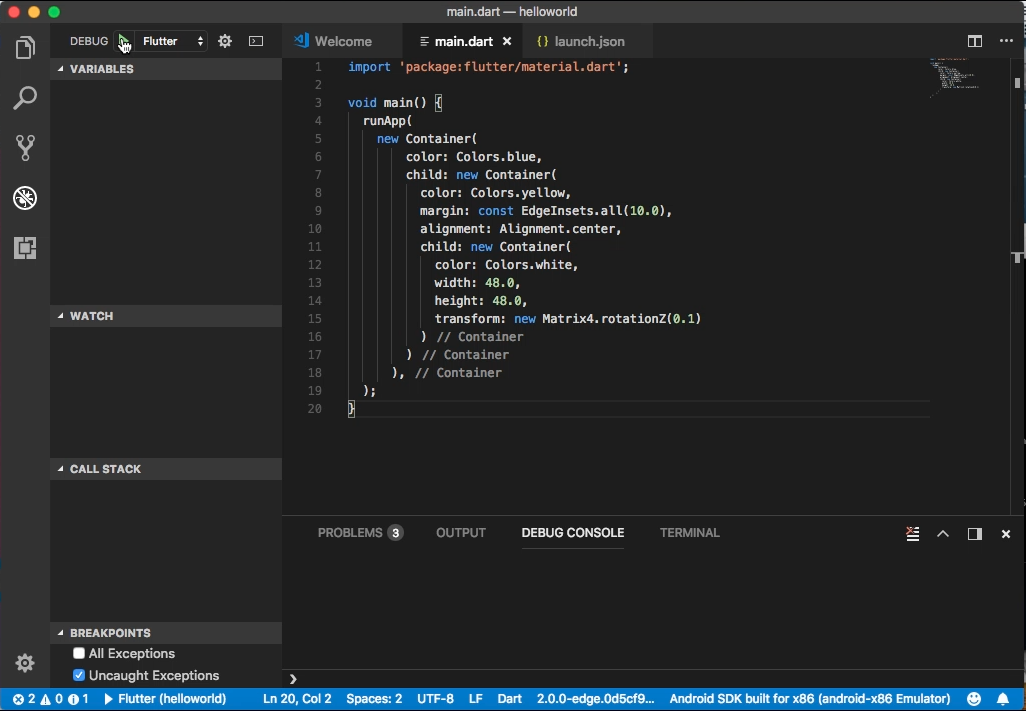Open the Explorer view in activity bar
The height and width of the screenshot is (711, 1026).
pos(25,48)
